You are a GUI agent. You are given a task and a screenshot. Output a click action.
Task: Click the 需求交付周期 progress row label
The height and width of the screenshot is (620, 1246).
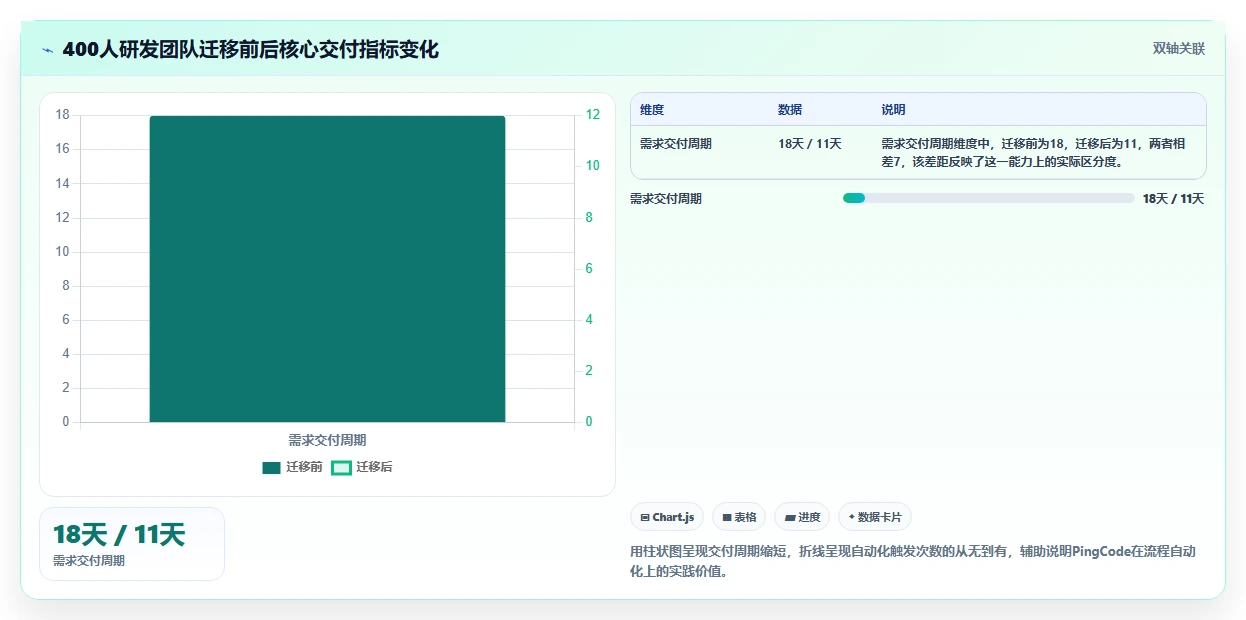pos(666,199)
